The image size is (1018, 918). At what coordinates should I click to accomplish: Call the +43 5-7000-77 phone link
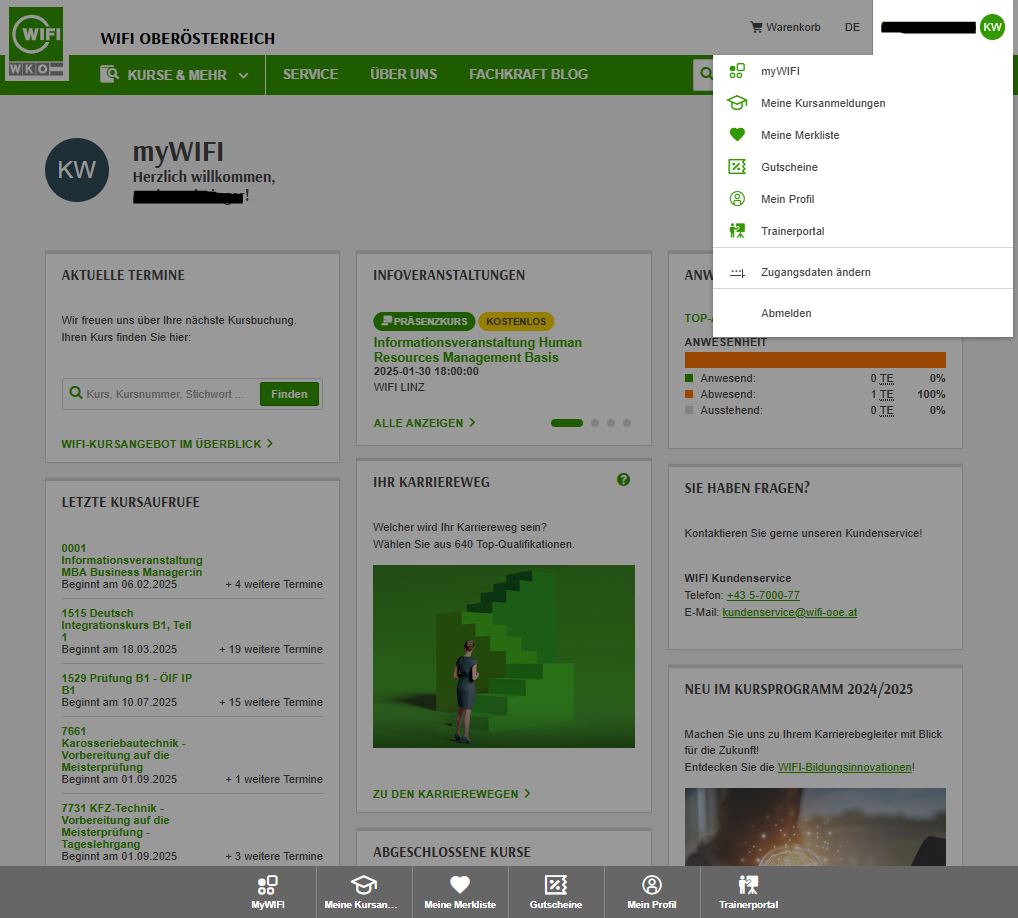point(763,595)
